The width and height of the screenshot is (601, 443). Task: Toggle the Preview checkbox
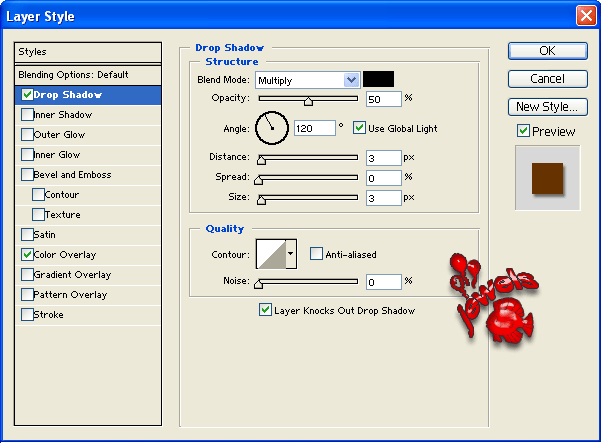pos(523,131)
